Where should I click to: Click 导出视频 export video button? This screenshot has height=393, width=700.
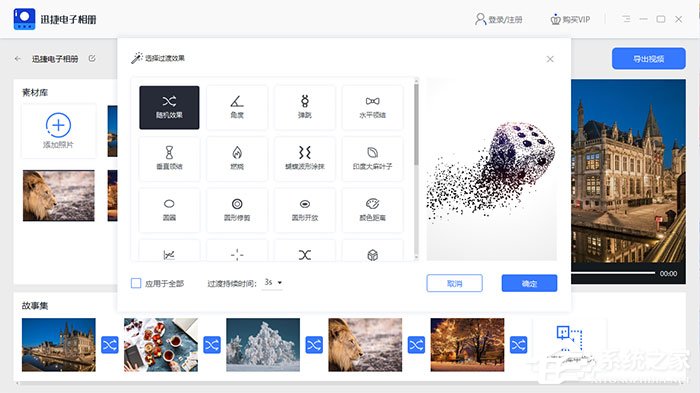(x=649, y=59)
